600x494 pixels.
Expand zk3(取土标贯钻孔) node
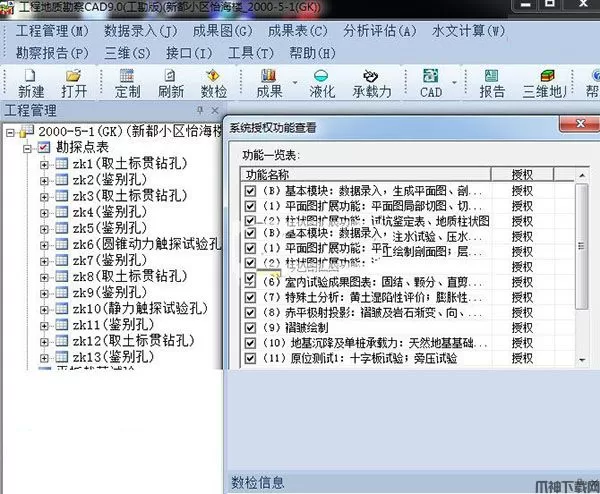tap(44, 197)
